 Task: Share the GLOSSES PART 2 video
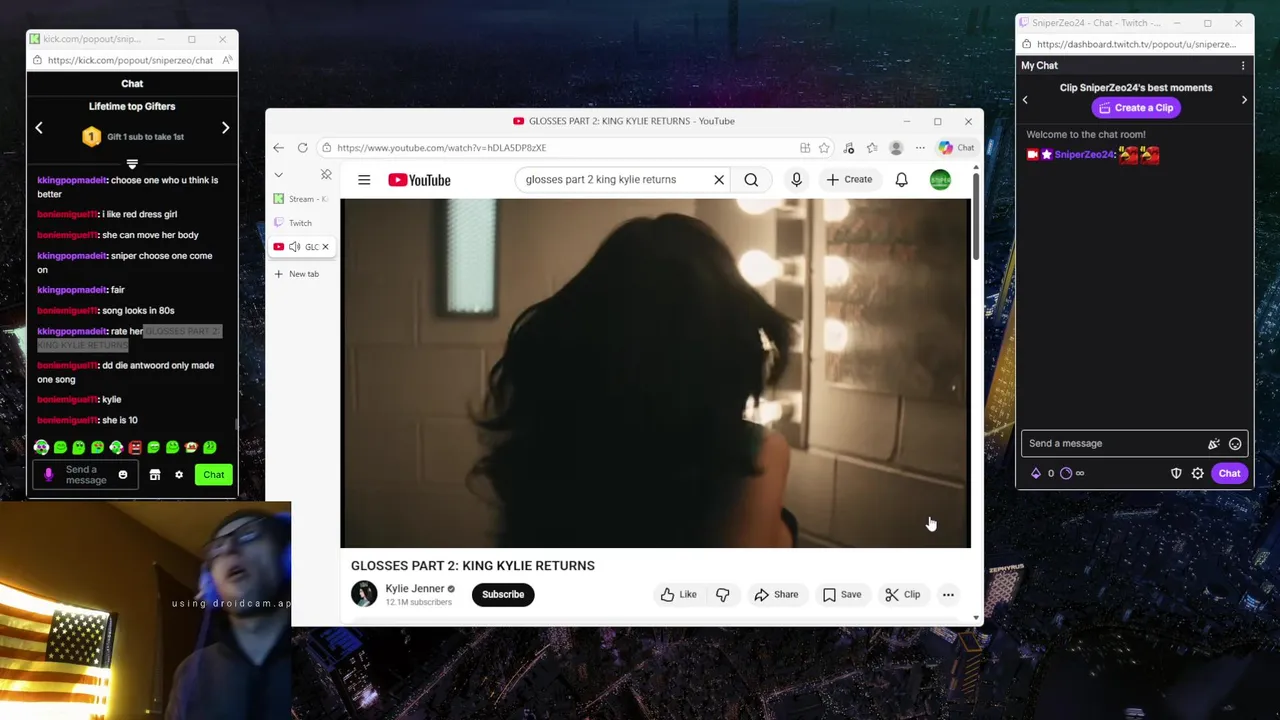coord(776,594)
